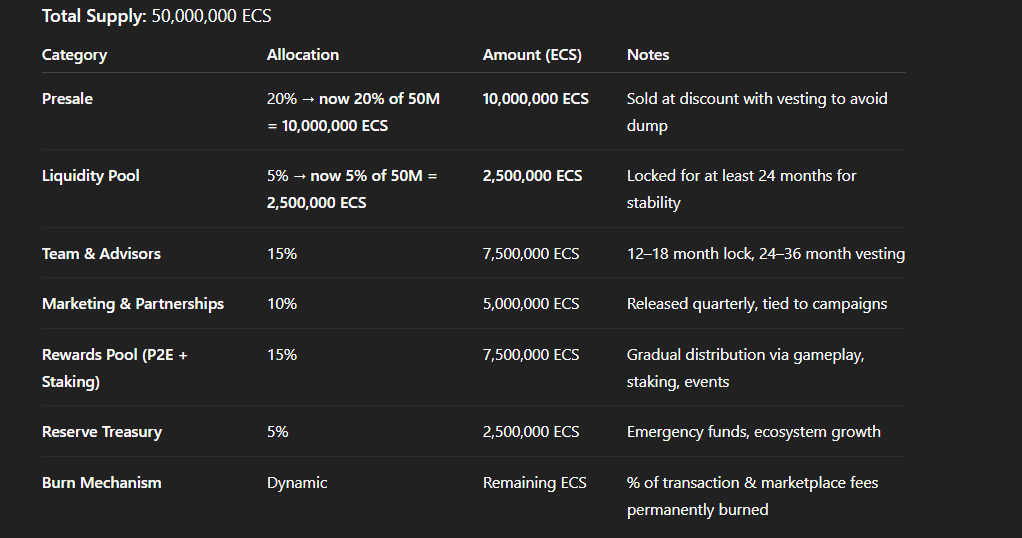Click the Liquidity Pool row label
The width and height of the screenshot is (1022, 538).
click(91, 176)
